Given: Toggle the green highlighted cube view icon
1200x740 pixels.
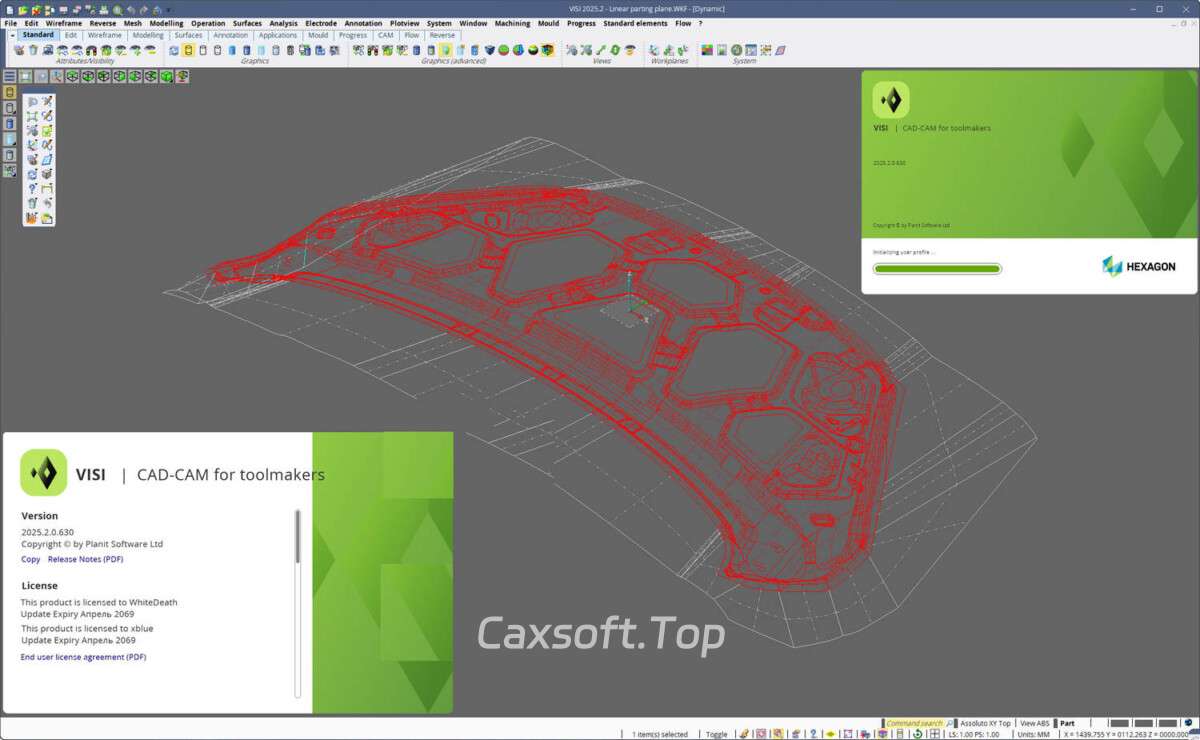Looking at the screenshot, I should pyautogui.click(x=166, y=76).
